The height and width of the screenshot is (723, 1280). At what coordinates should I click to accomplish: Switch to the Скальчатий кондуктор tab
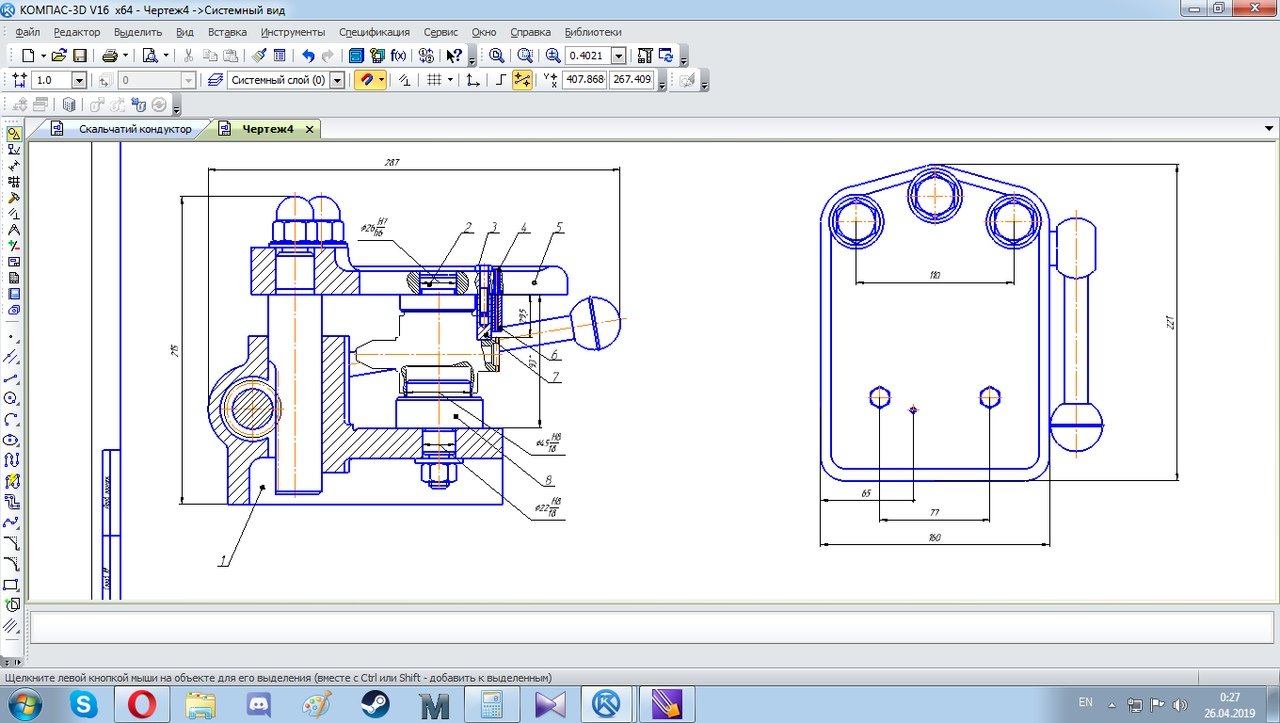(x=134, y=129)
